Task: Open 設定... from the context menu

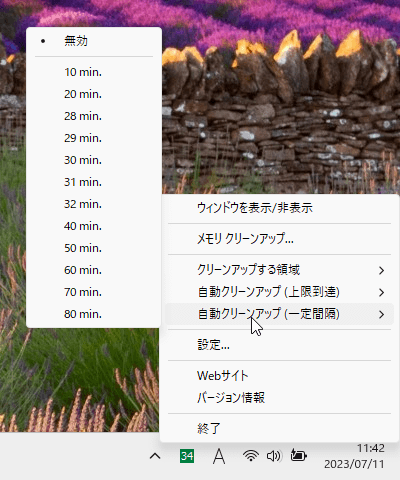Action: [279, 345]
